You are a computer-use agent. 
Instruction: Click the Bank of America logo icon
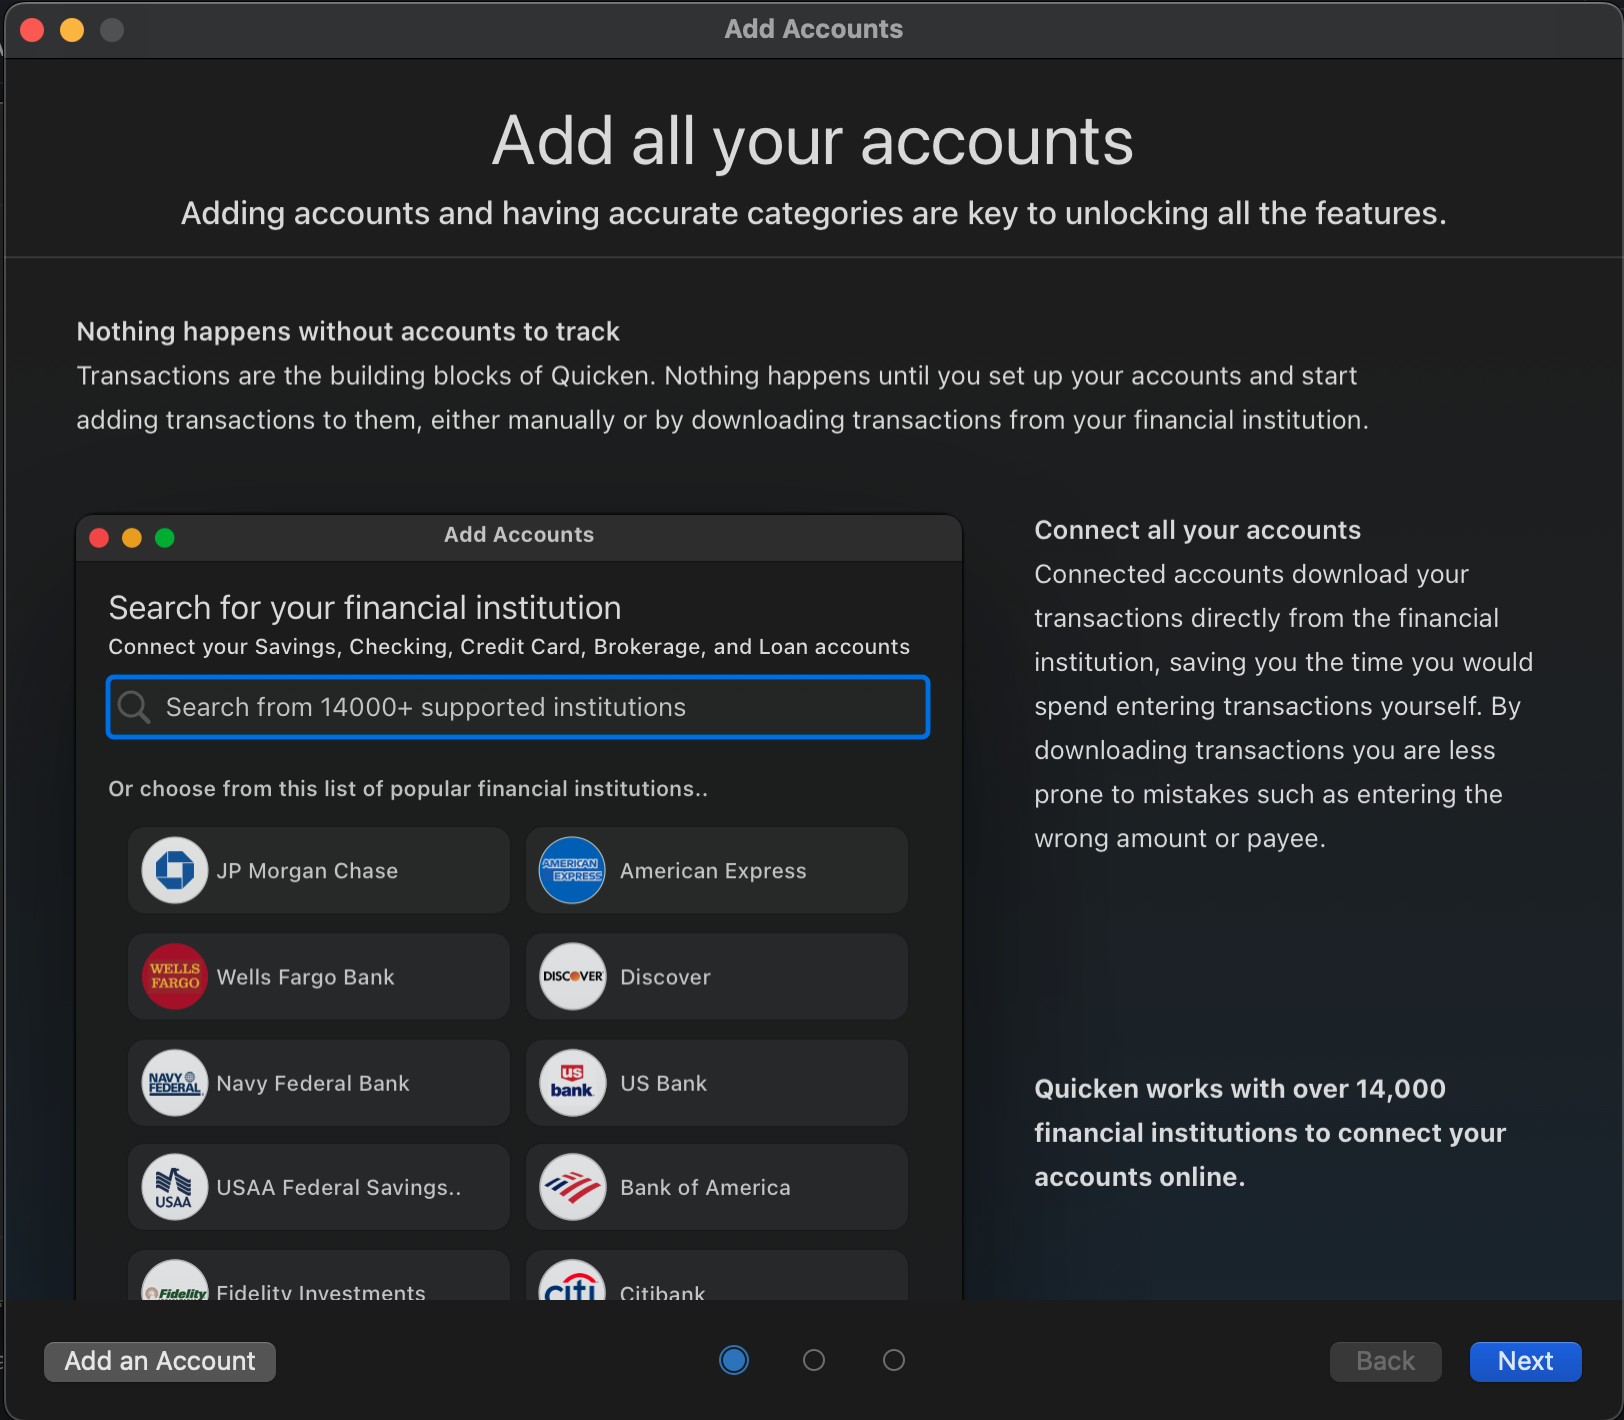572,1187
